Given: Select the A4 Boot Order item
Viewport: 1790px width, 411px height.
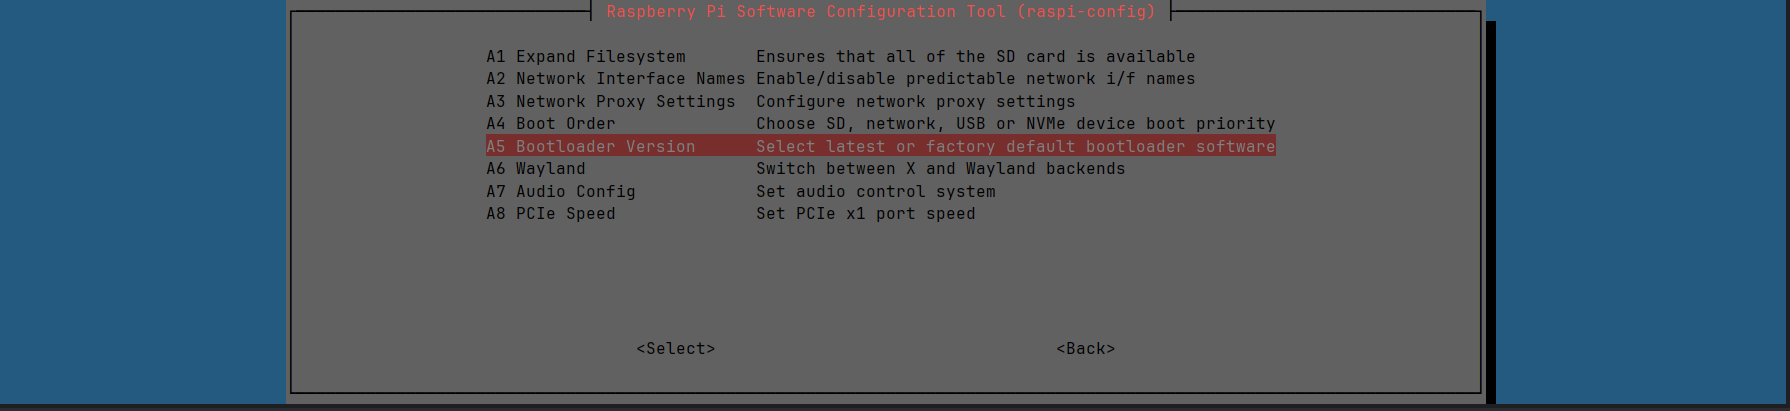Looking at the screenshot, I should click(551, 124).
